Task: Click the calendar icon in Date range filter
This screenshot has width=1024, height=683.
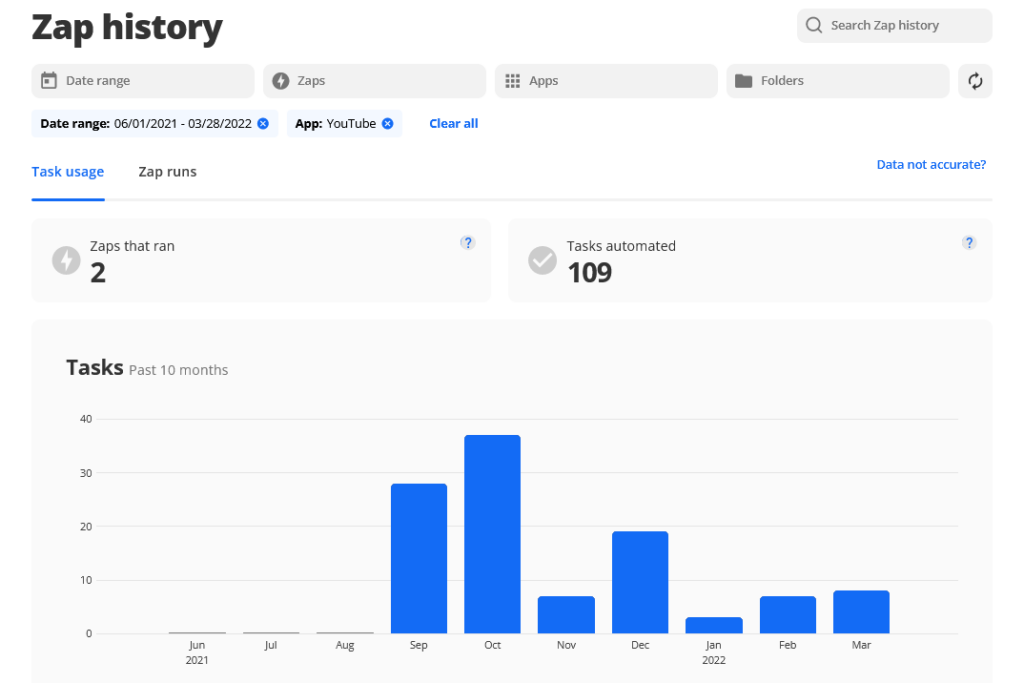Action: click(49, 80)
